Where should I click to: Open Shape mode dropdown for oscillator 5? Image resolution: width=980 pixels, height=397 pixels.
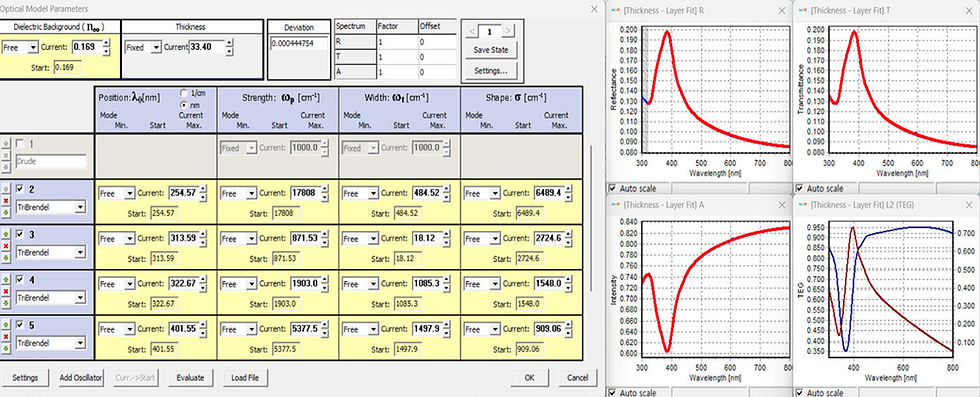tap(482, 329)
